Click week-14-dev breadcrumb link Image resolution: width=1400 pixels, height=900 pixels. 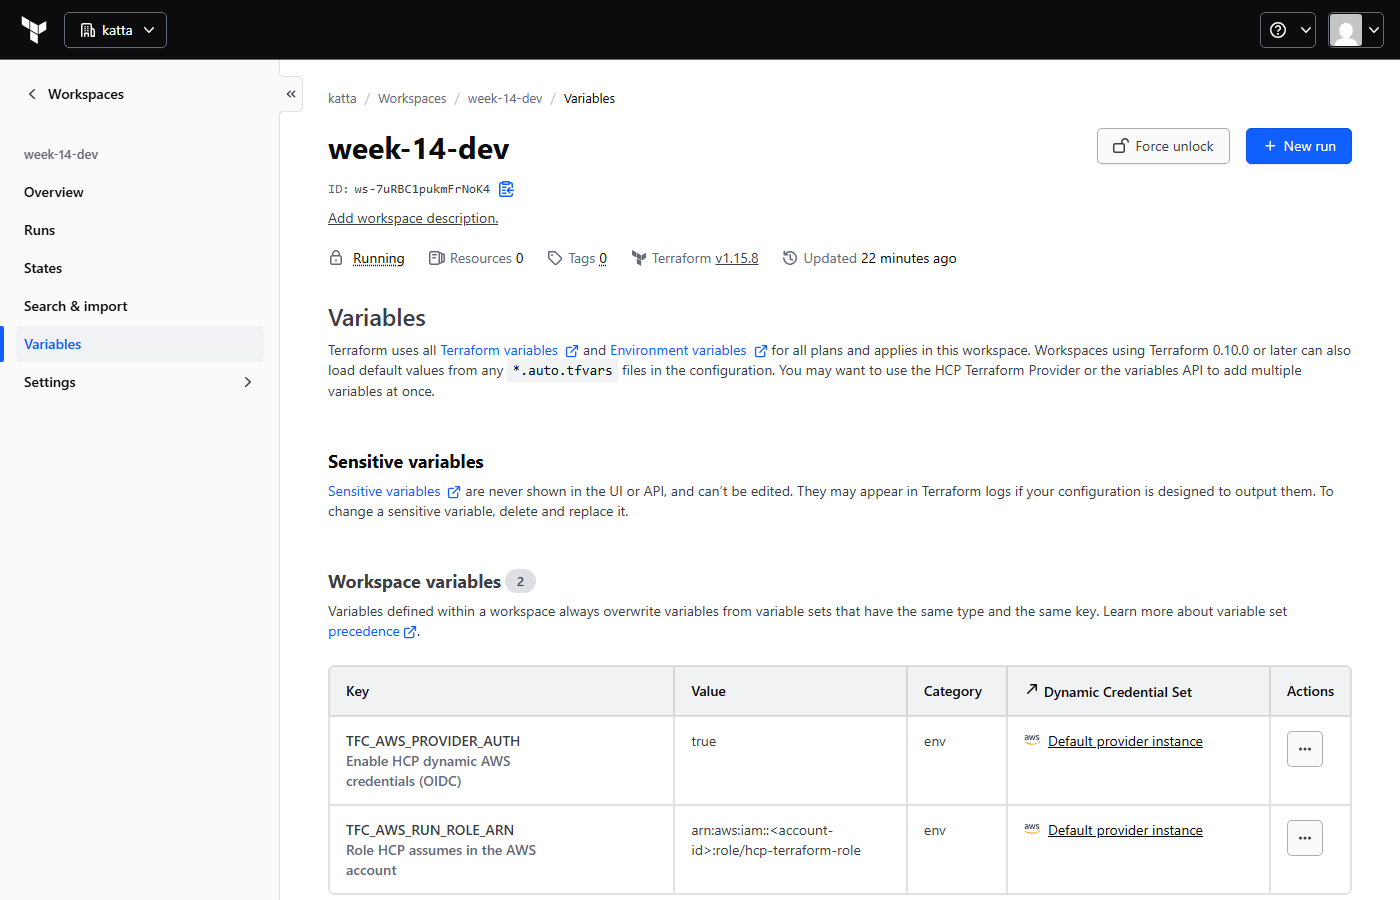(x=505, y=99)
